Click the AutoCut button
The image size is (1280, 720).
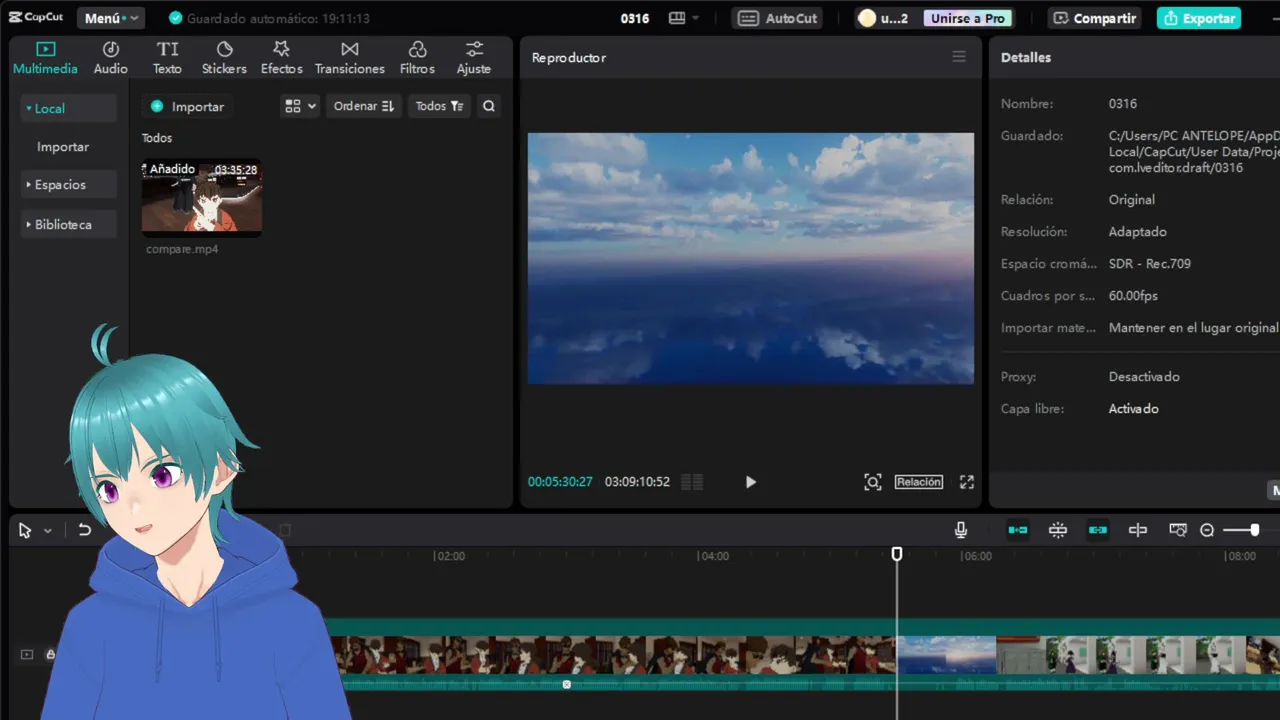click(779, 18)
